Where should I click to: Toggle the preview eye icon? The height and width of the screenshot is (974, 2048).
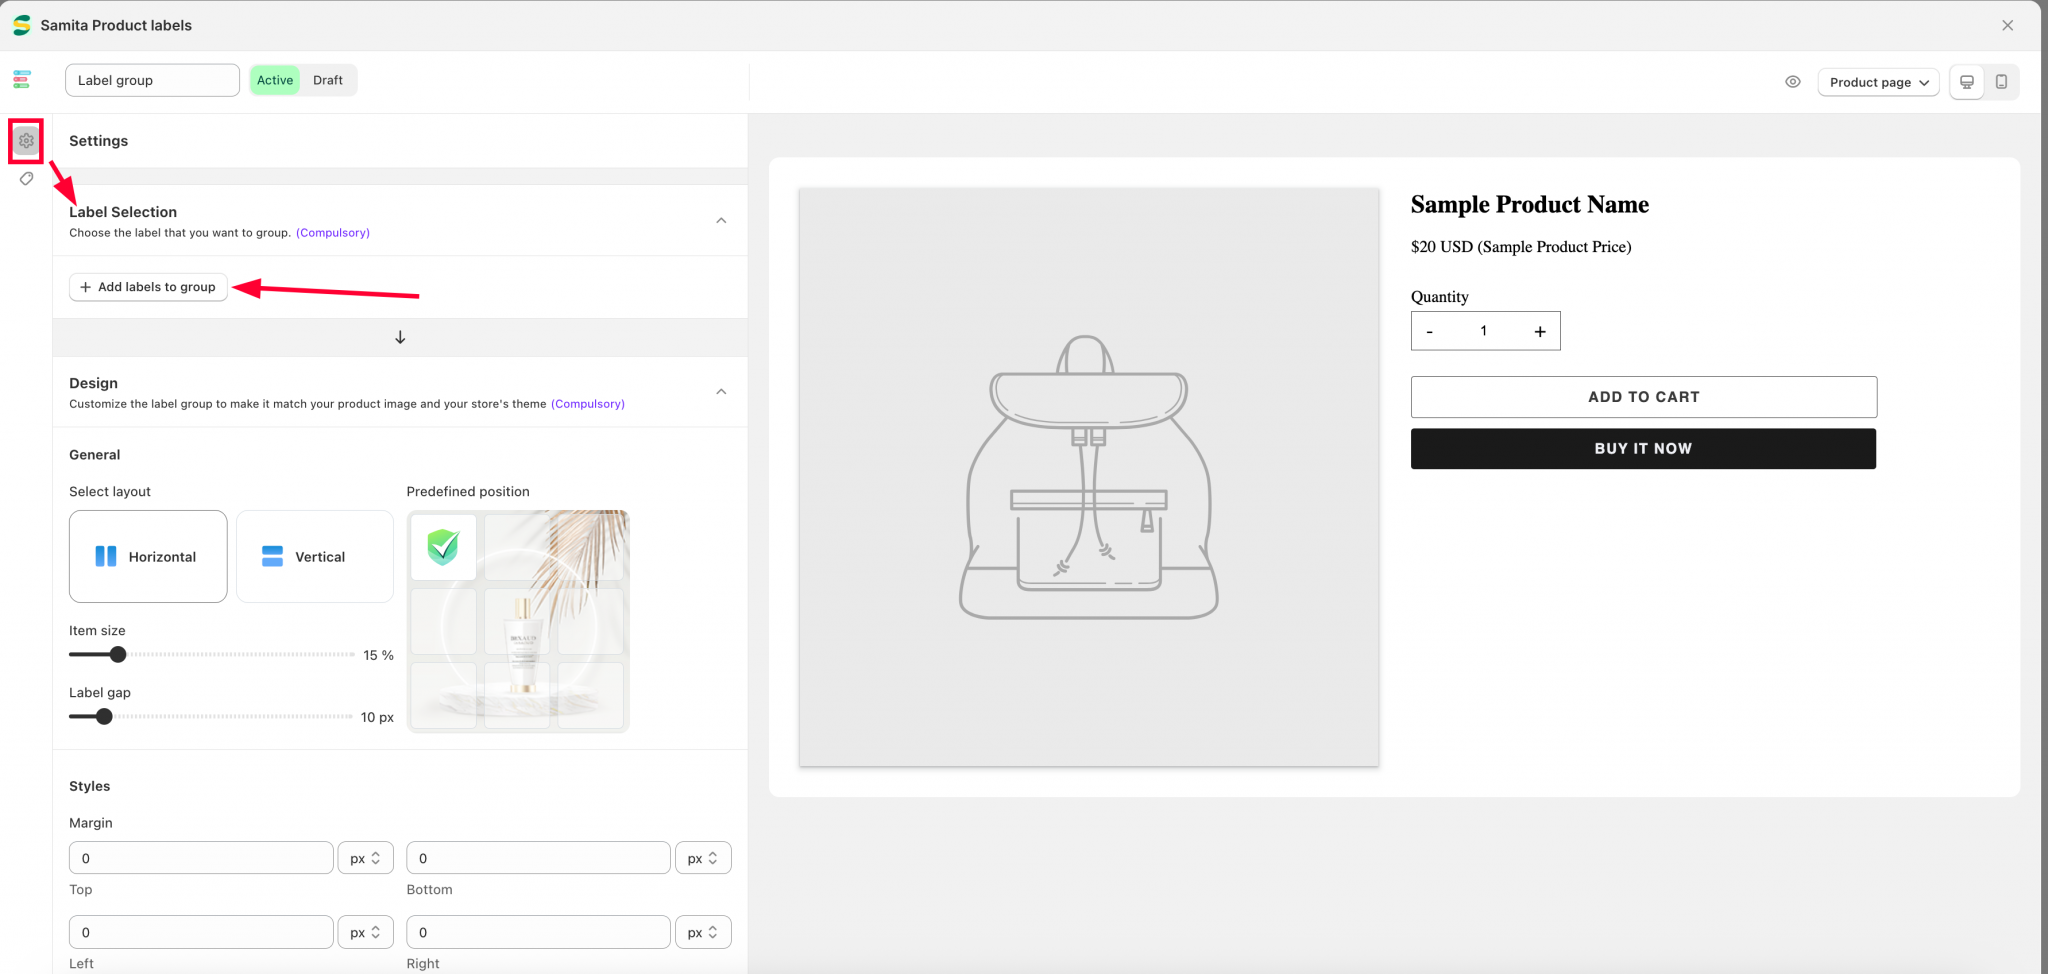tap(1792, 82)
